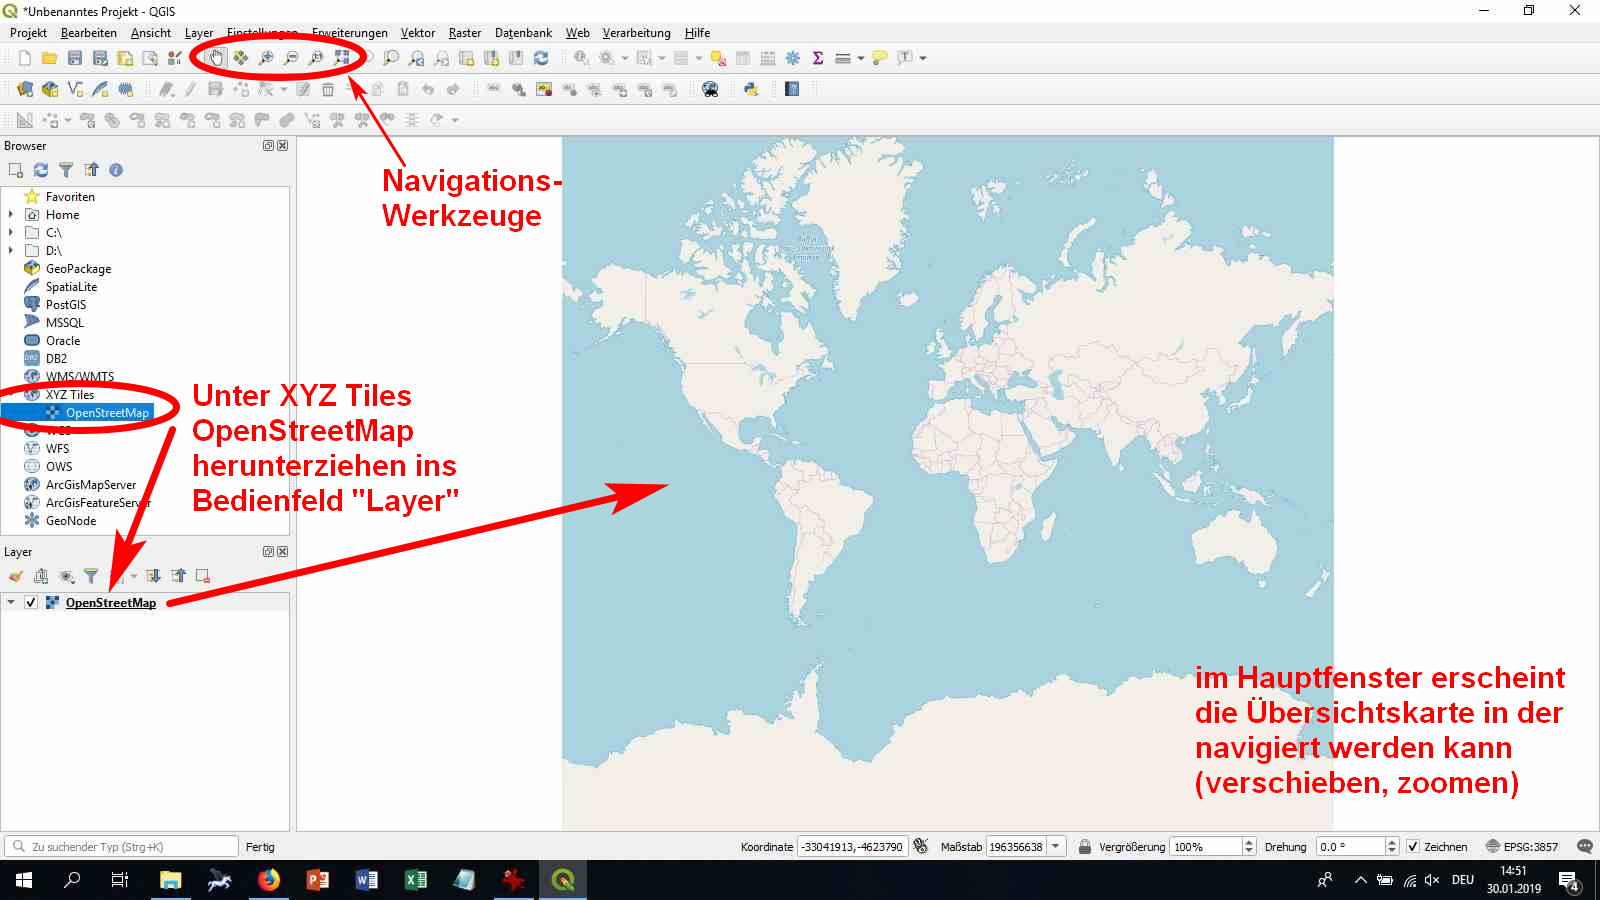Disable the Zeichnen render checkbox

point(1413,847)
